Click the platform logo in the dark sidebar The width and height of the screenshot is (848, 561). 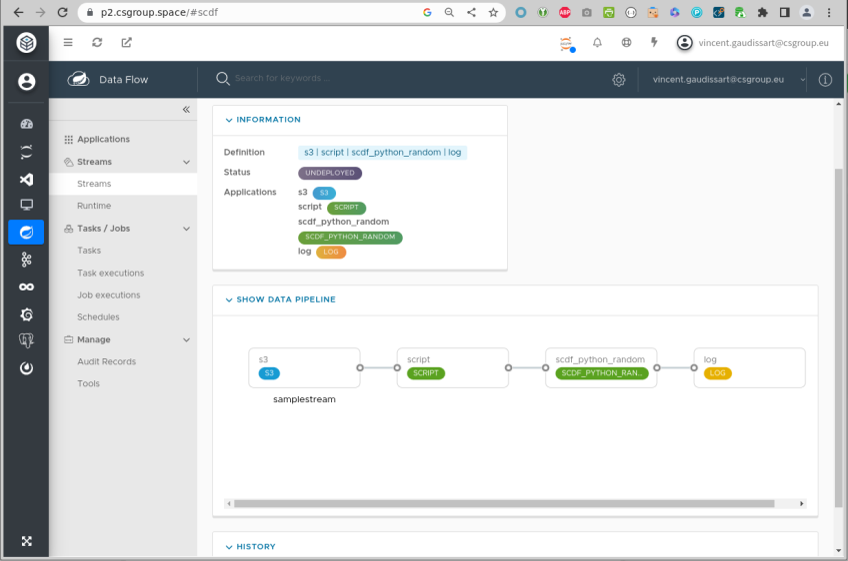tap(26, 43)
